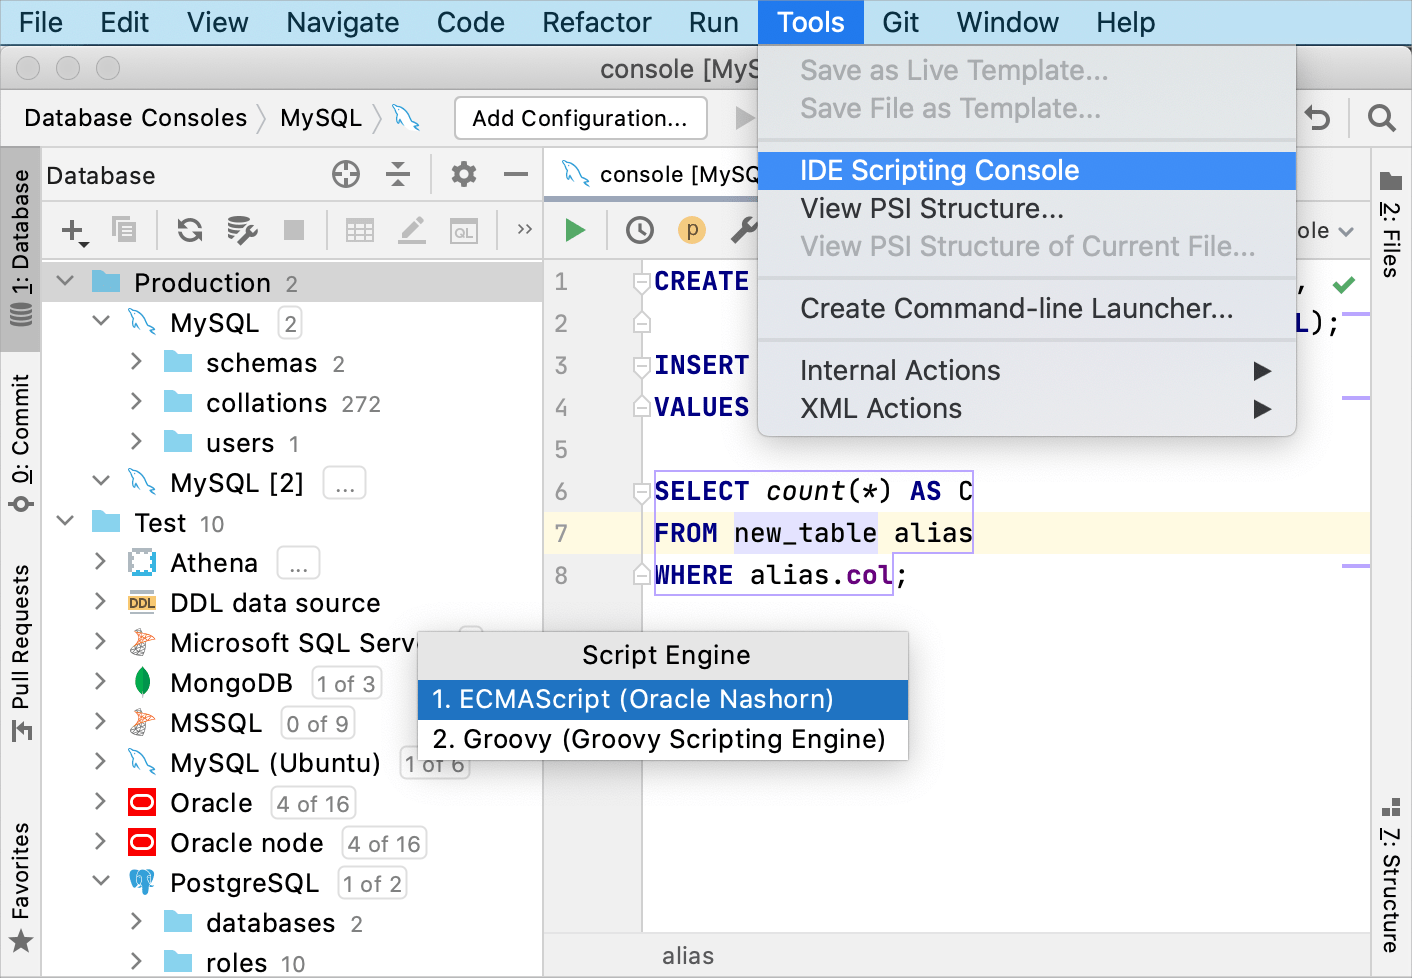This screenshot has width=1412, height=978.
Task: Open Database panel settings gear
Action: 462,174
